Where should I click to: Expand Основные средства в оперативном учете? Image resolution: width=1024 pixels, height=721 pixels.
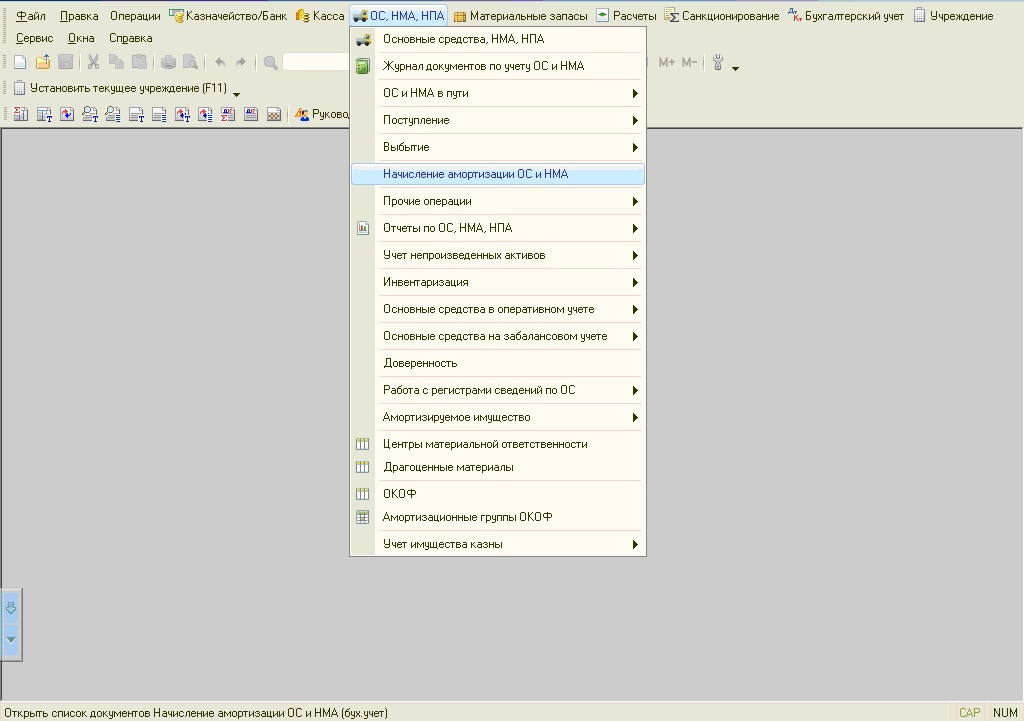498,309
